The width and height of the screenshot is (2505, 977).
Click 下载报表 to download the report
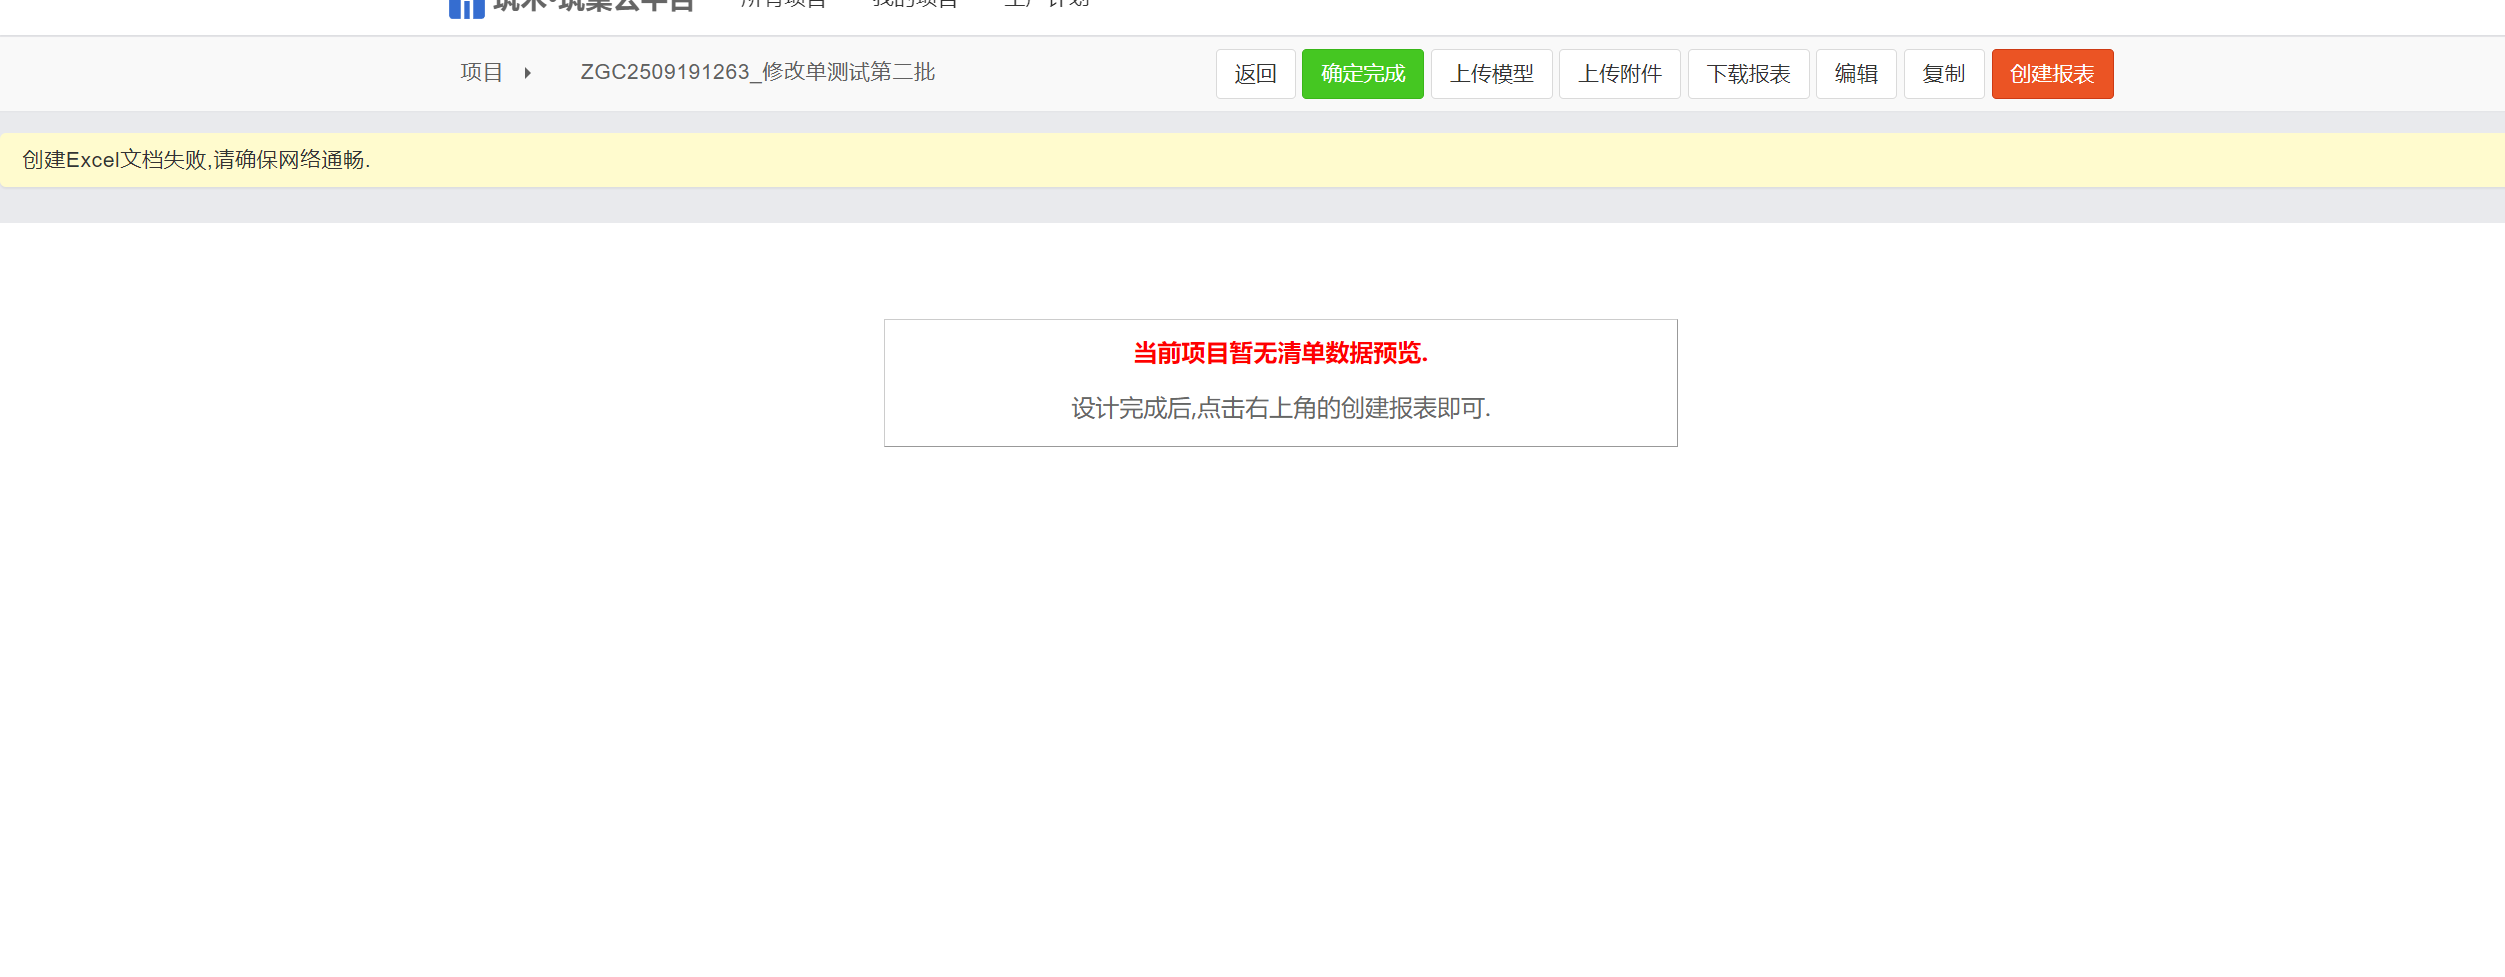1748,73
